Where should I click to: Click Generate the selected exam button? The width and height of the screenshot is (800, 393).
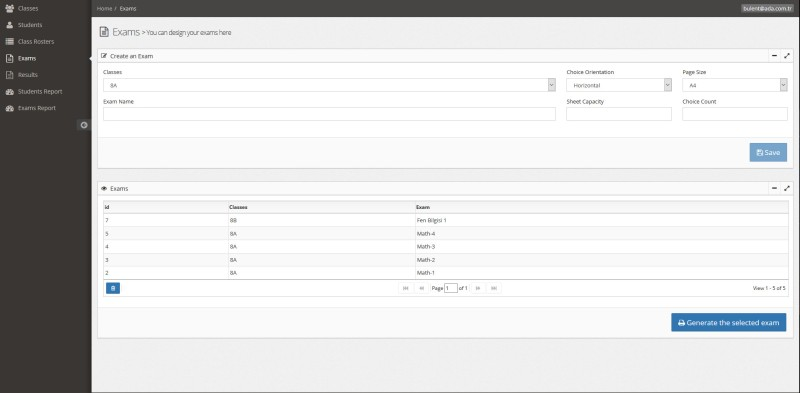729,323
